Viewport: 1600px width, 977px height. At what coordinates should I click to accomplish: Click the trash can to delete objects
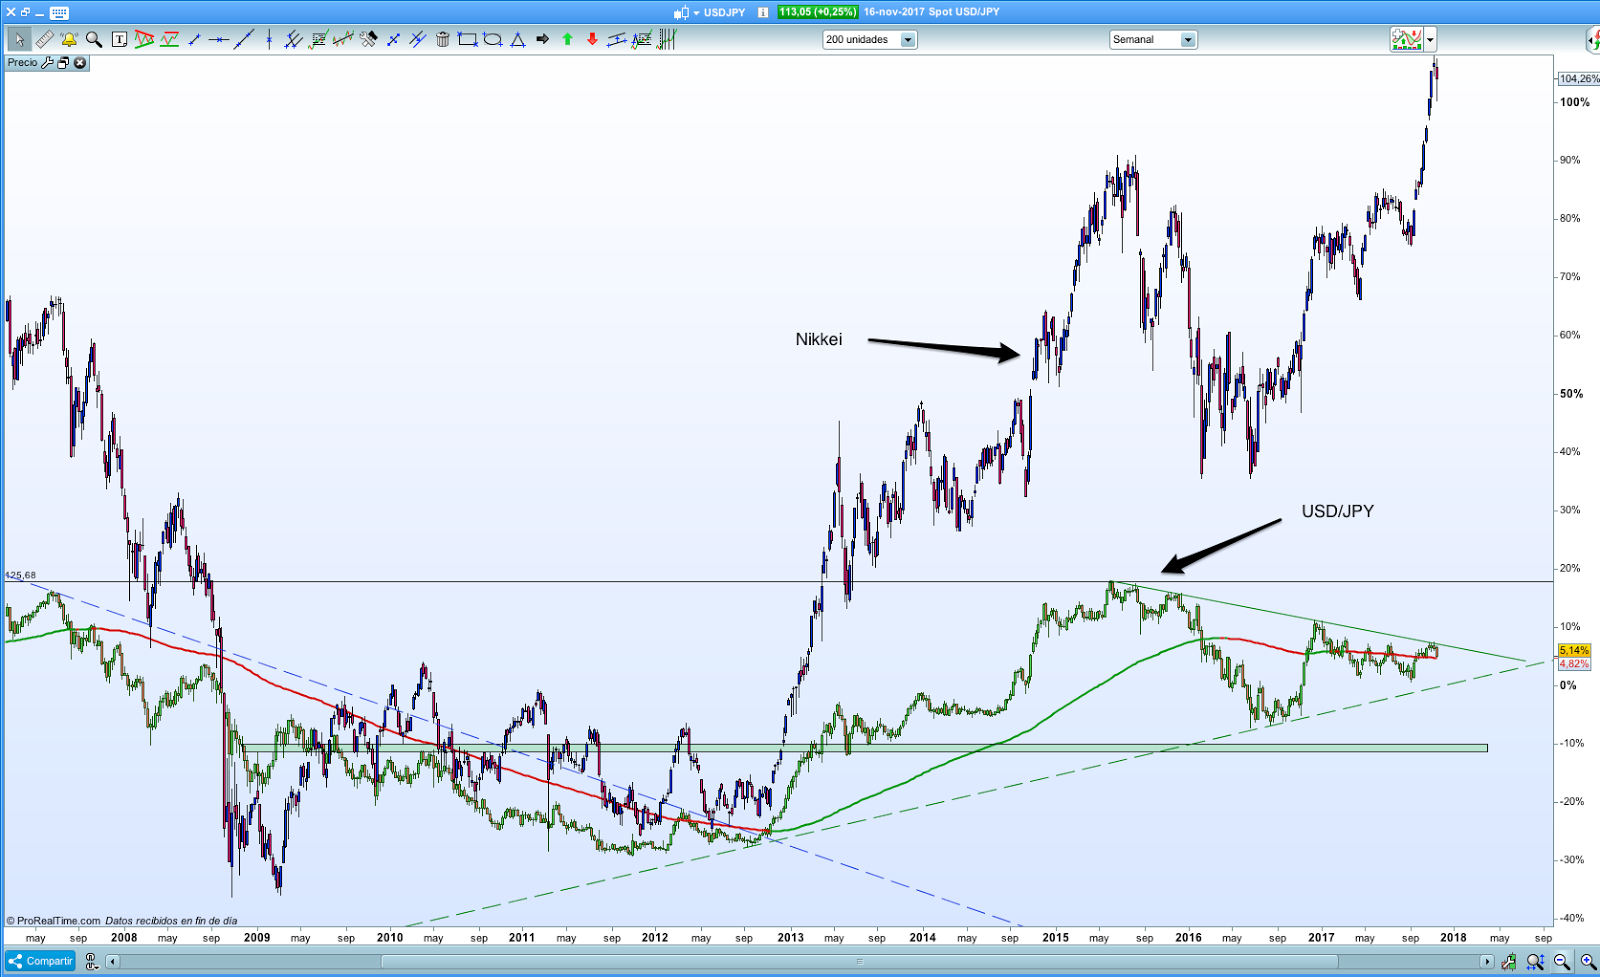443,40
